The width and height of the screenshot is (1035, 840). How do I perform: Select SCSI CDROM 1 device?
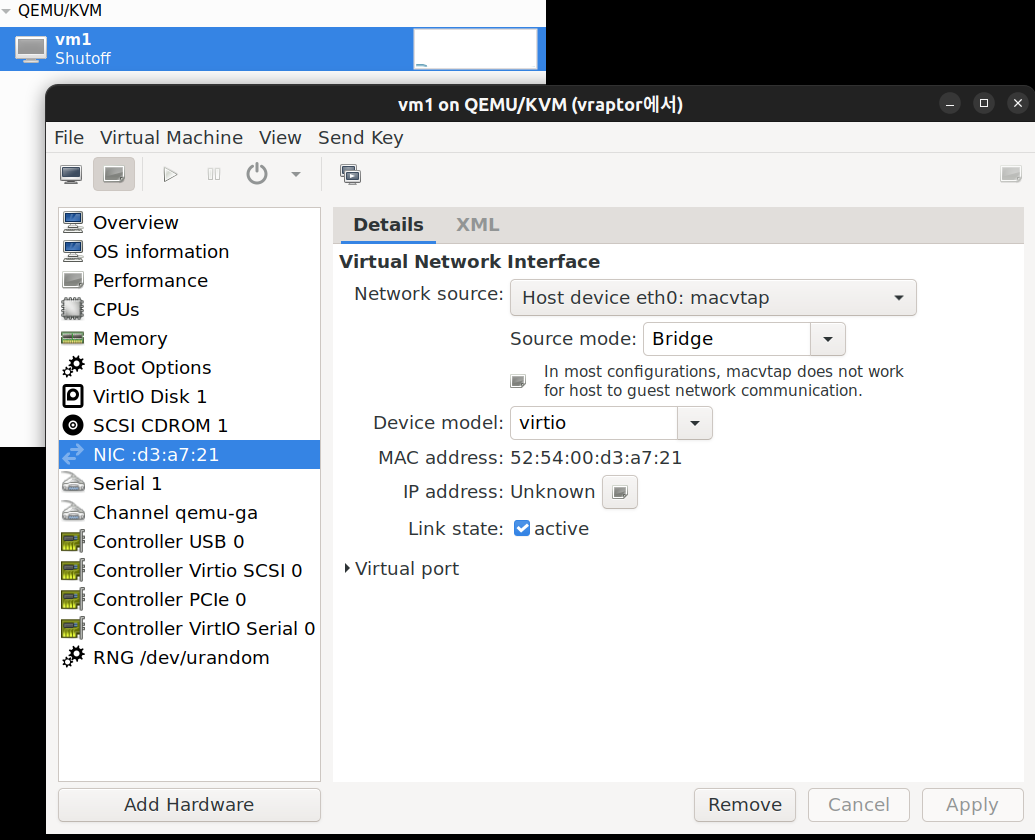coord(189,426)
